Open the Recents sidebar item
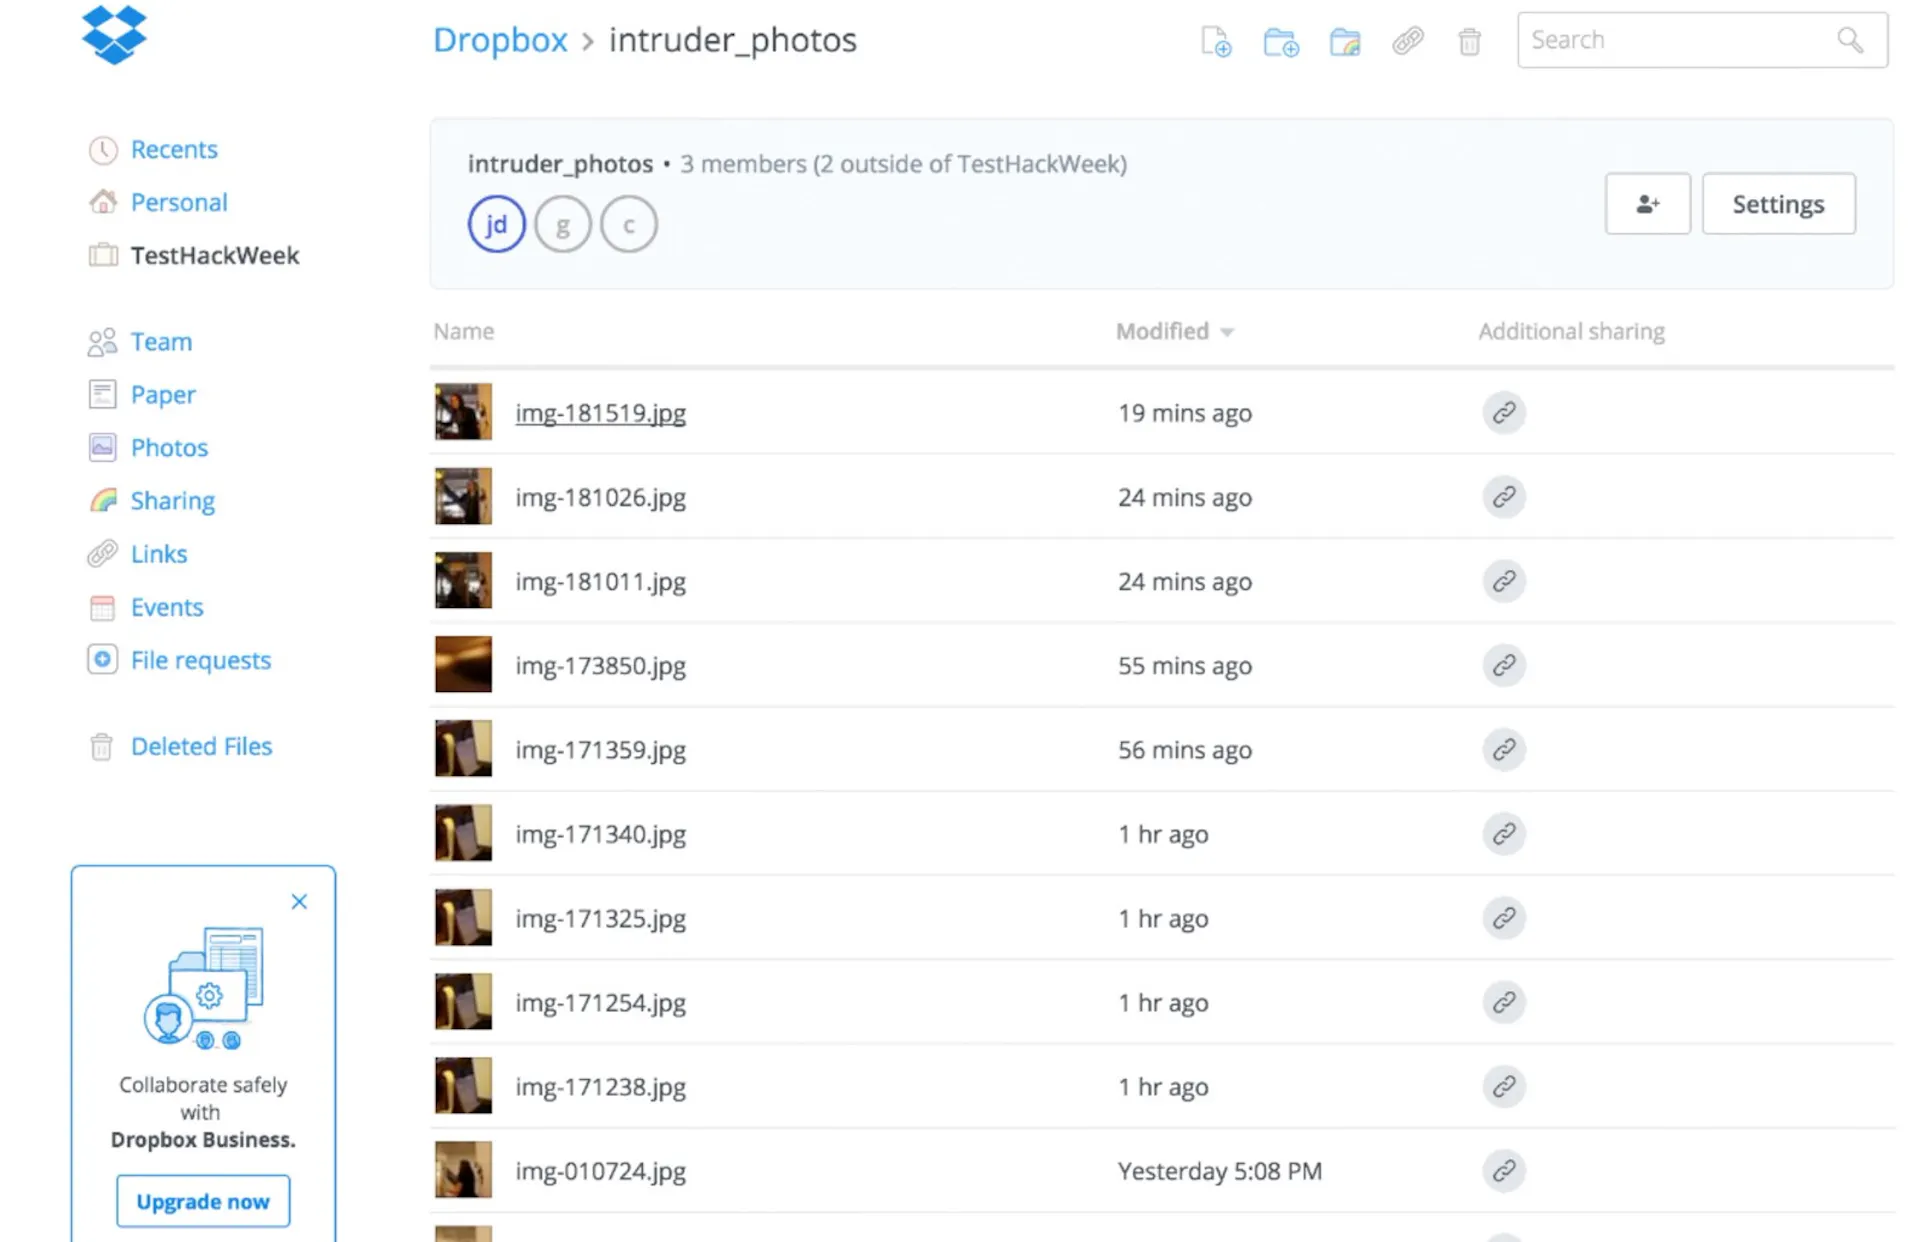 [x=174, y=149]
